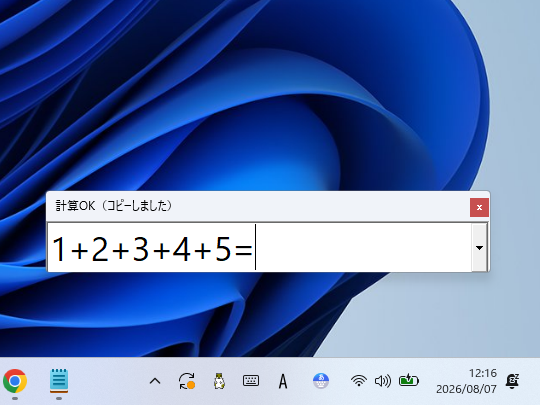540x405 pixels.
Task: Show hidden system tray icons
Action: [x=155, y=381]
